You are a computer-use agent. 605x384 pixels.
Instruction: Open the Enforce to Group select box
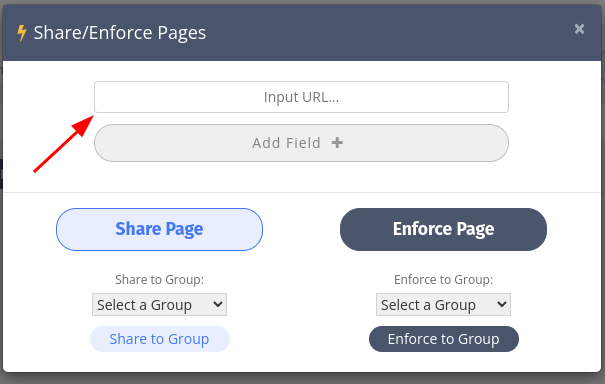pos(443,304)
